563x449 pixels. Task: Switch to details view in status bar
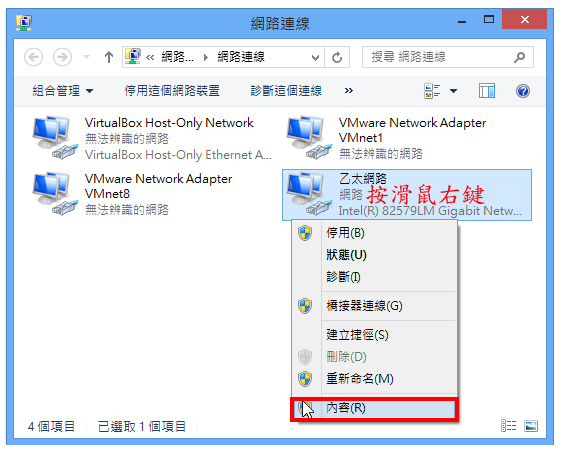pyautogui.click(x=508, y=426)
